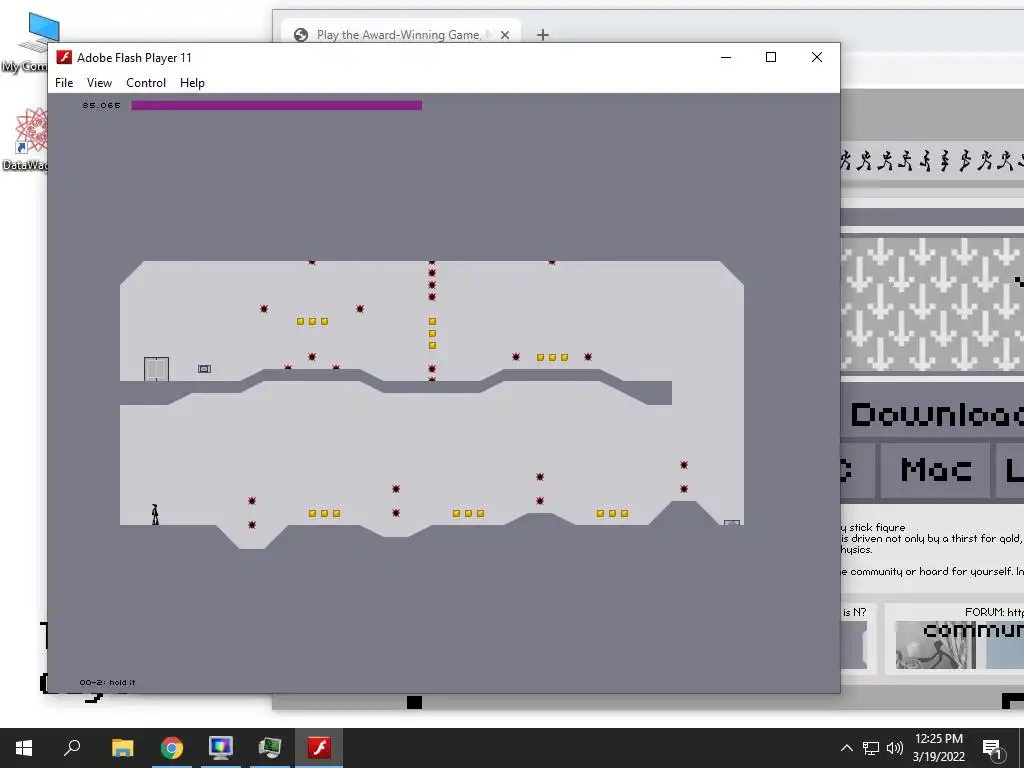Close the Award-Winning Game browser tab
1024x768 pixels.
click(x=505, y=35)
